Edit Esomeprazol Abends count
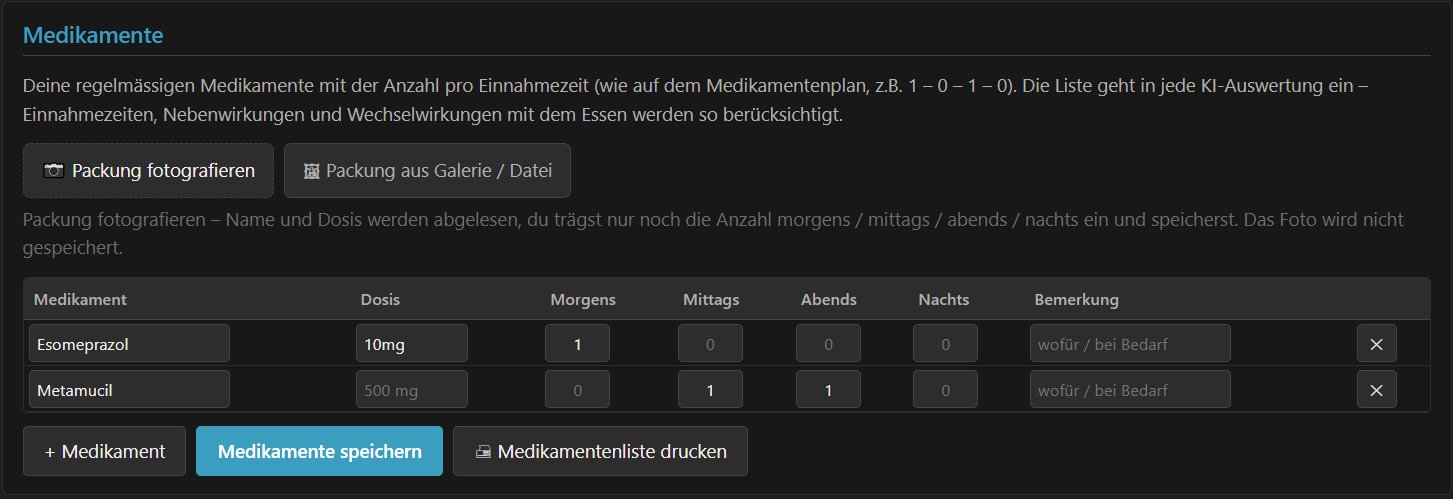Screen dimensions: 1453x499 pyautogui.click(x=828, y=344)
